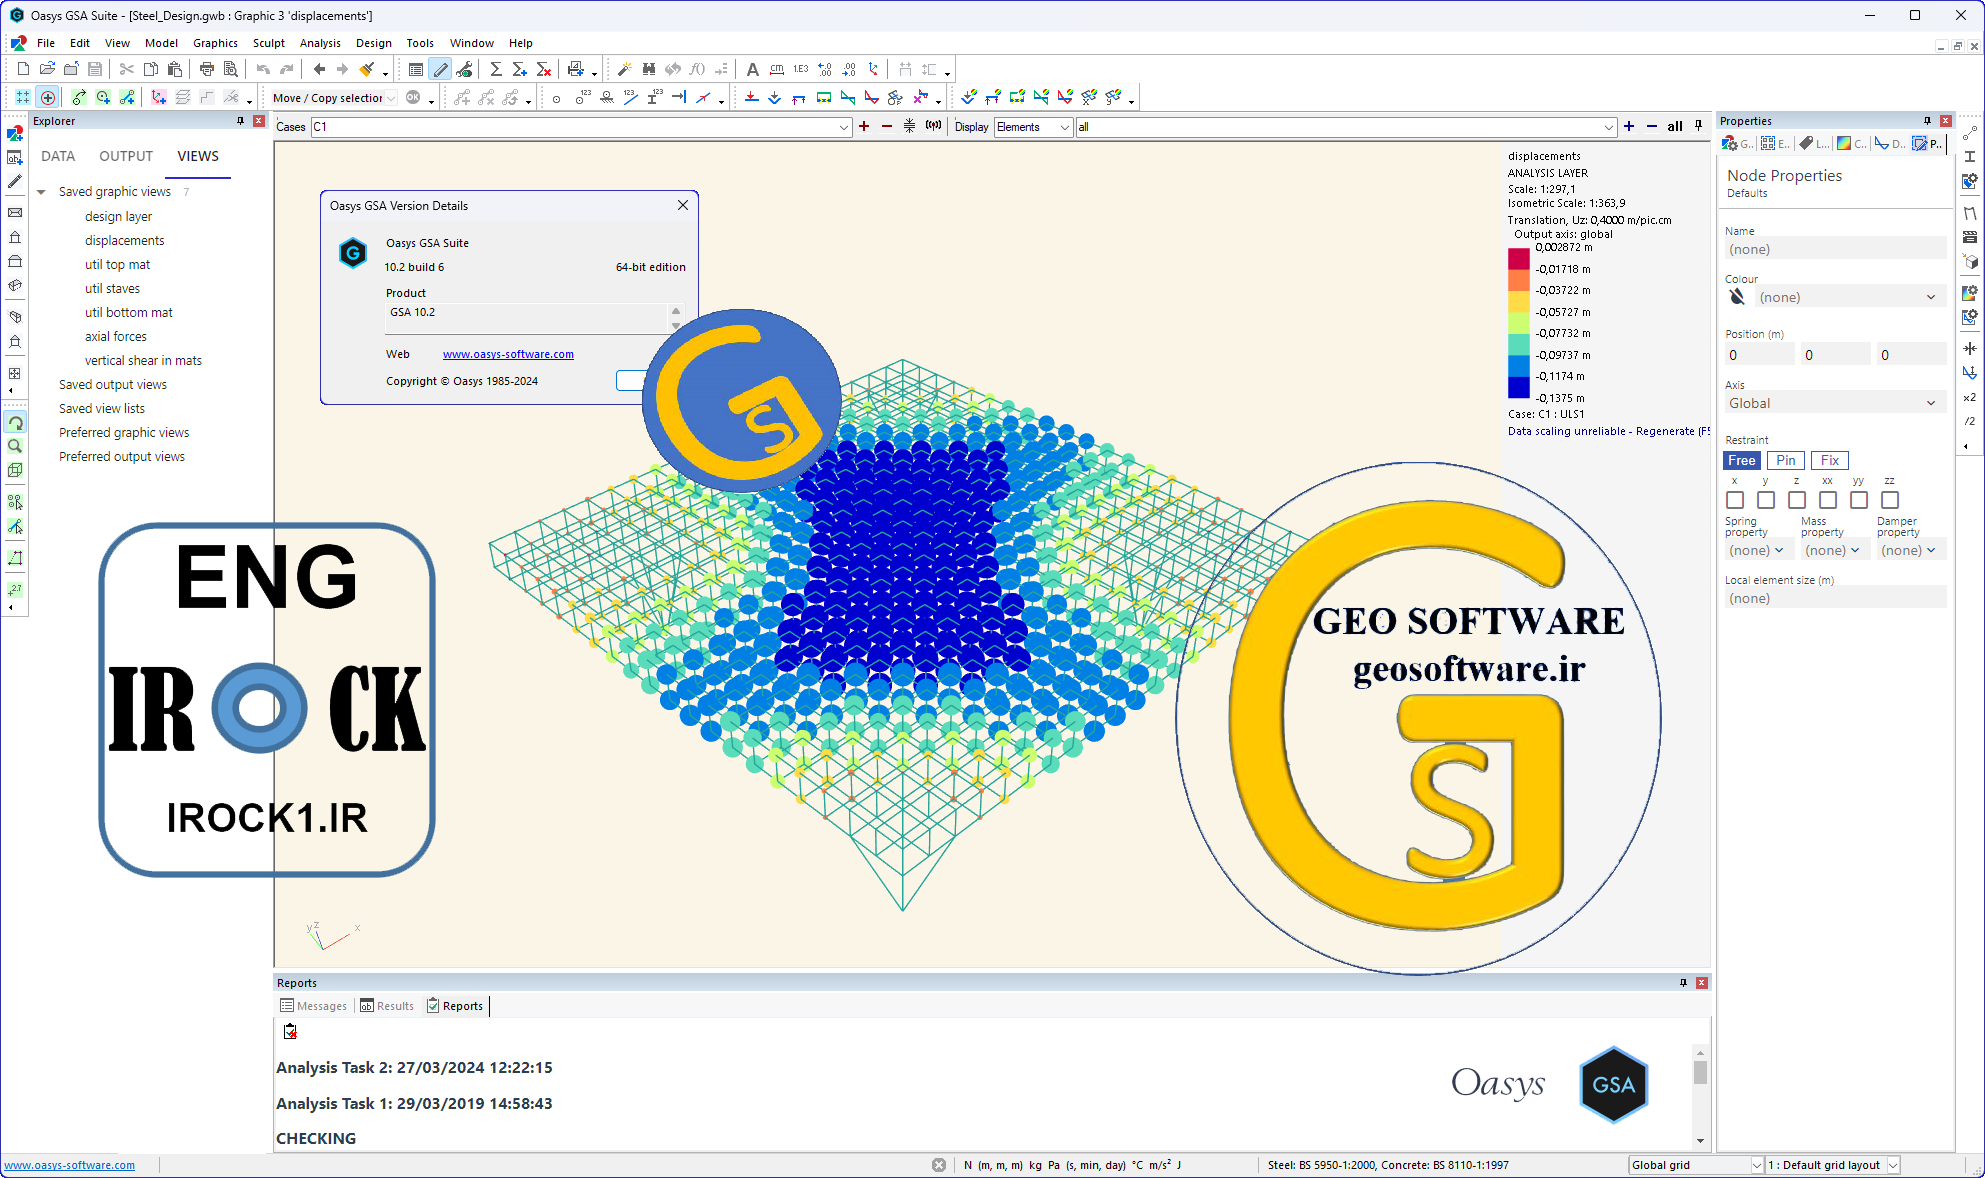Click the brush clean-up icon

click(367, 69)
